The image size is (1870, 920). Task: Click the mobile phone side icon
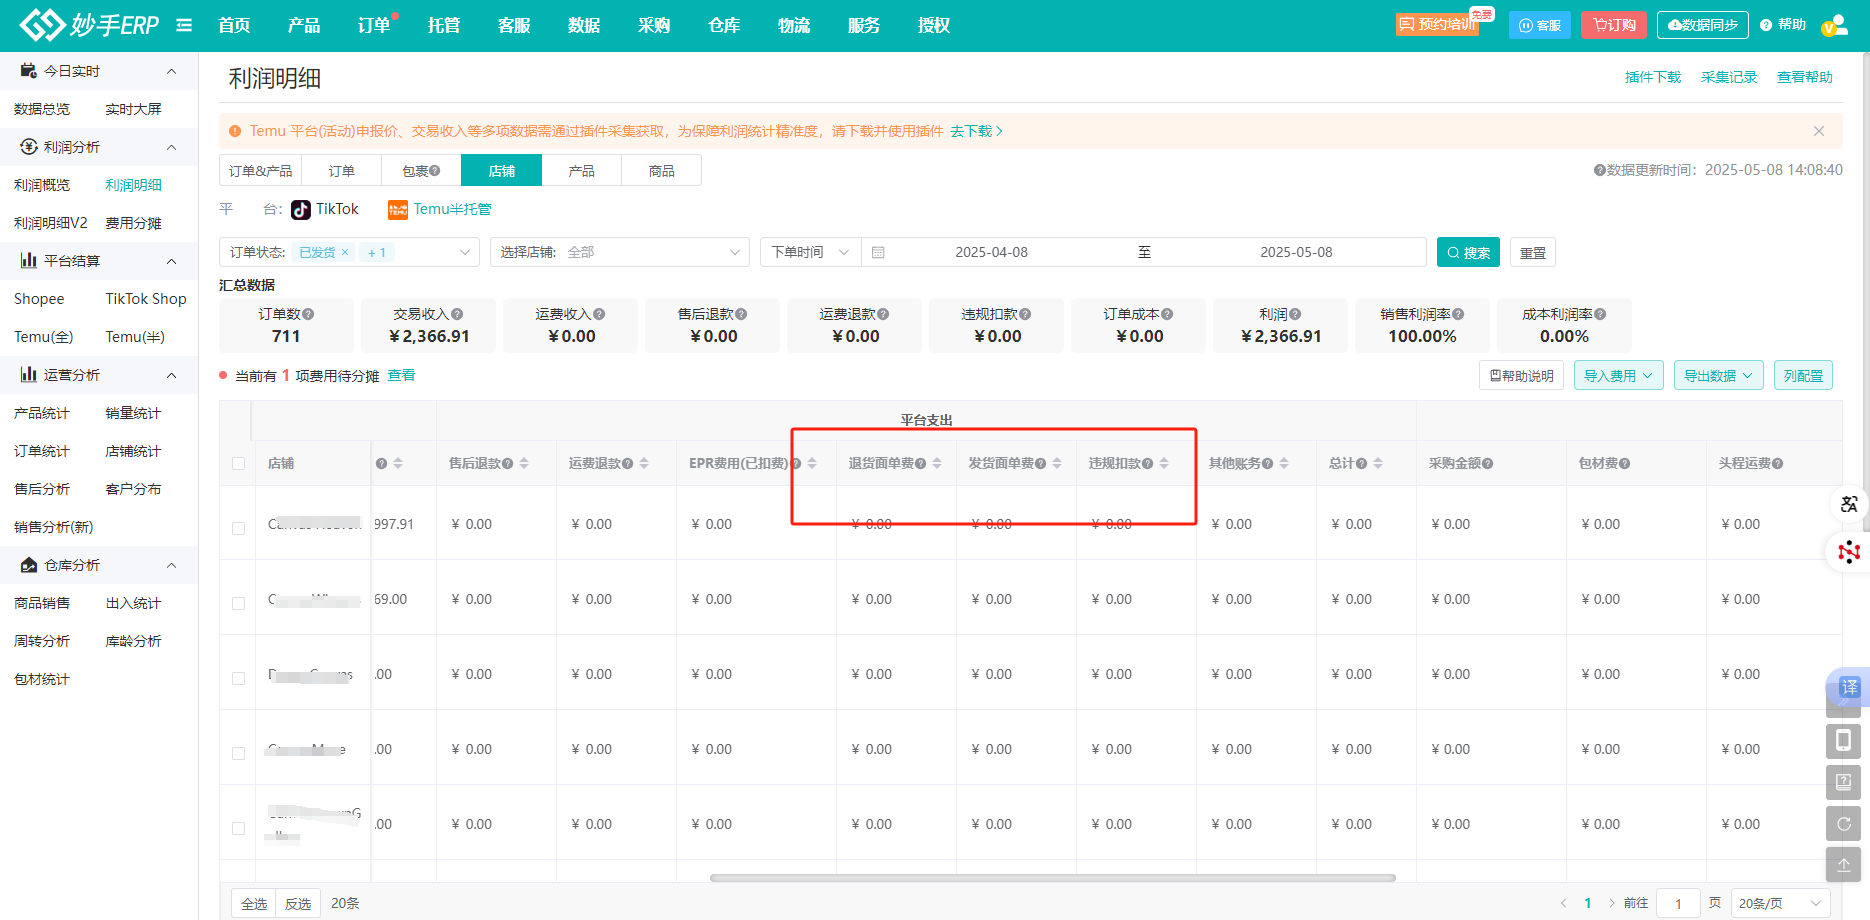click(x=1843, y=741)
